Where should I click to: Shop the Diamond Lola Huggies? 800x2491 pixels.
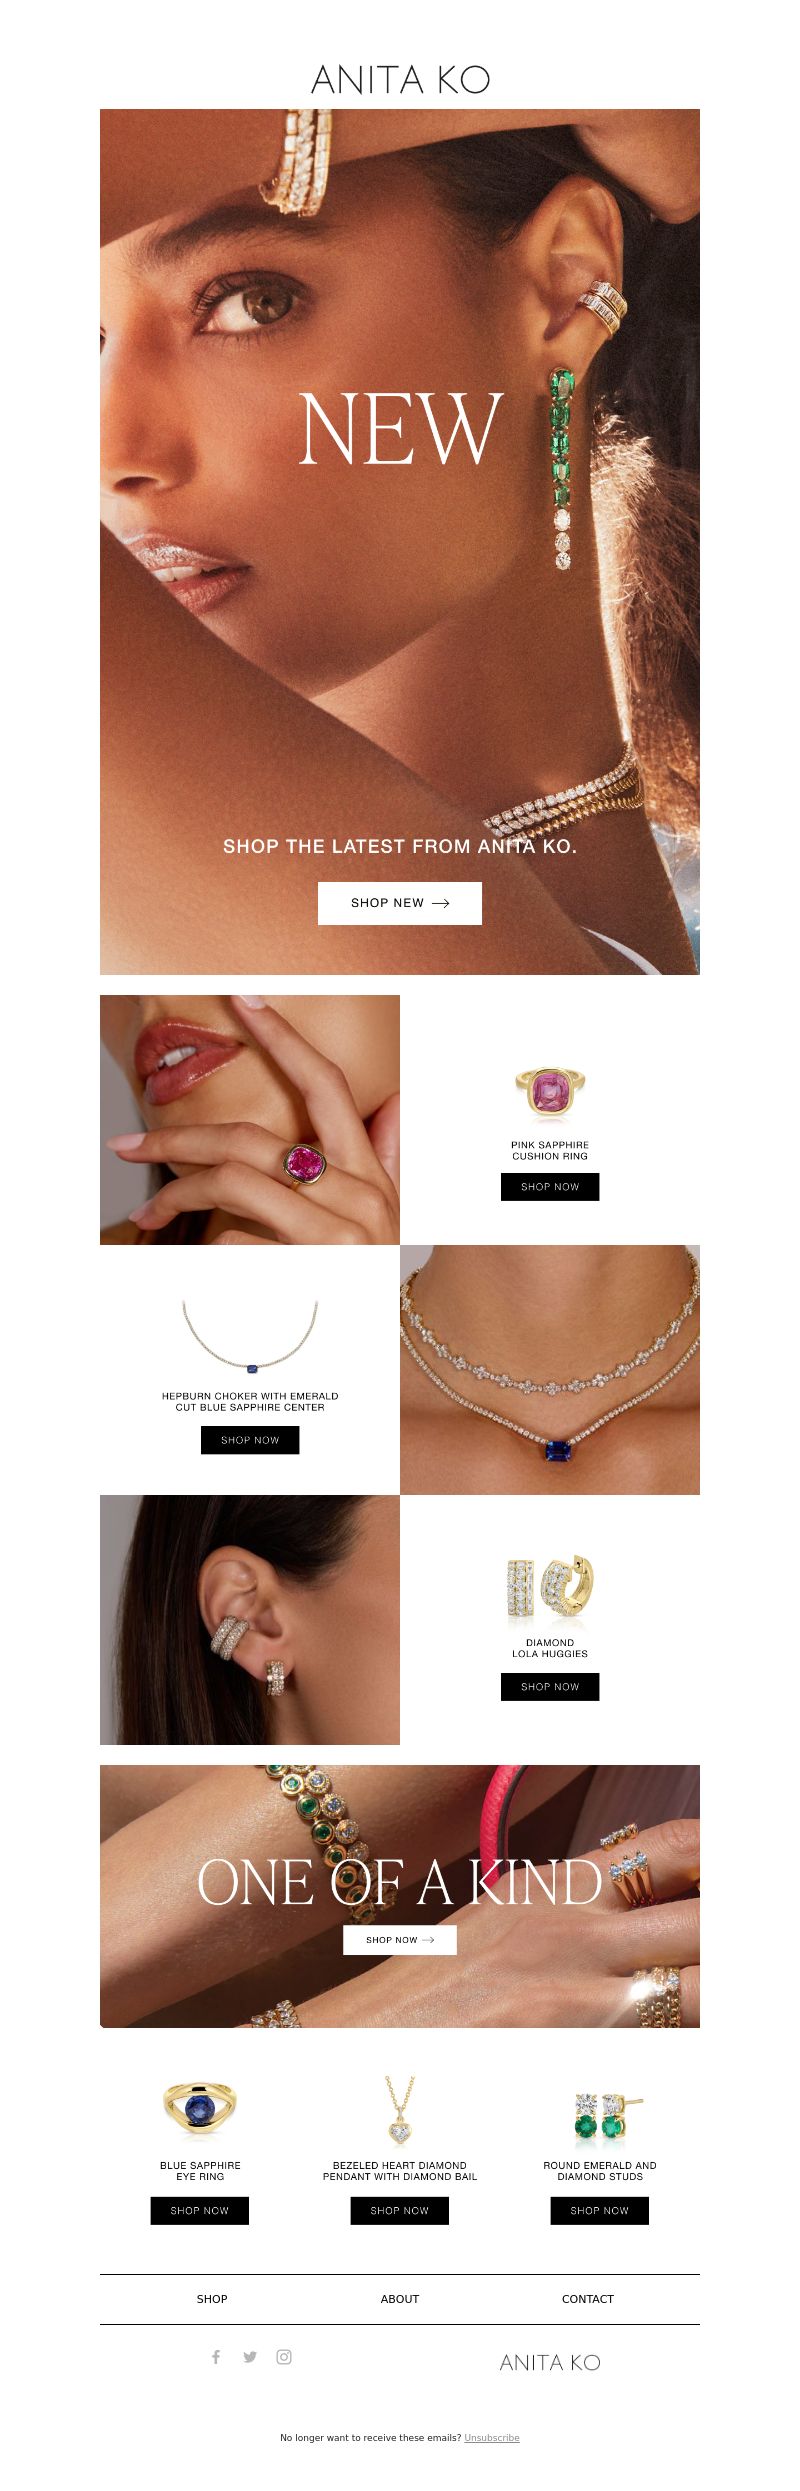pyautogui.click(x=550, y=1687)
